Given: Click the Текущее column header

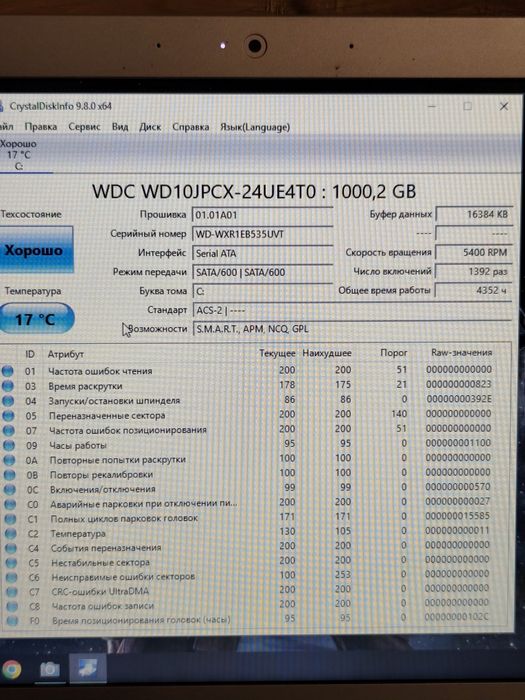Looking at the screenshot, I should tap(277, 353).
